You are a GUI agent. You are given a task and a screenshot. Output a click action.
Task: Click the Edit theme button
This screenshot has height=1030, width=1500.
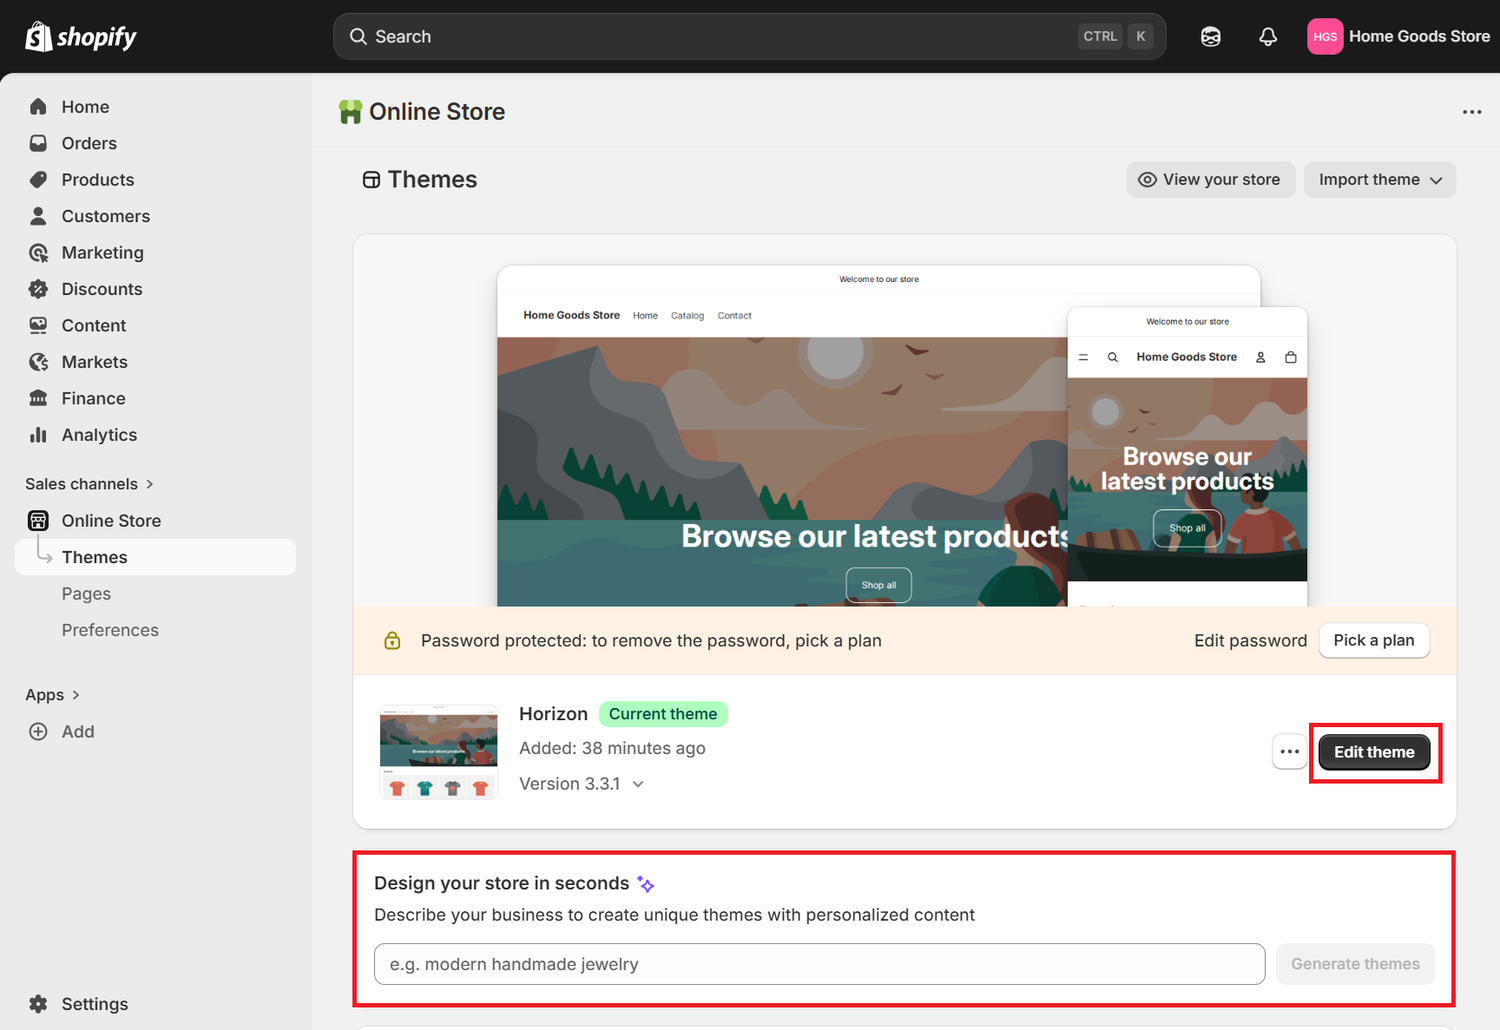click(1373, 752)
